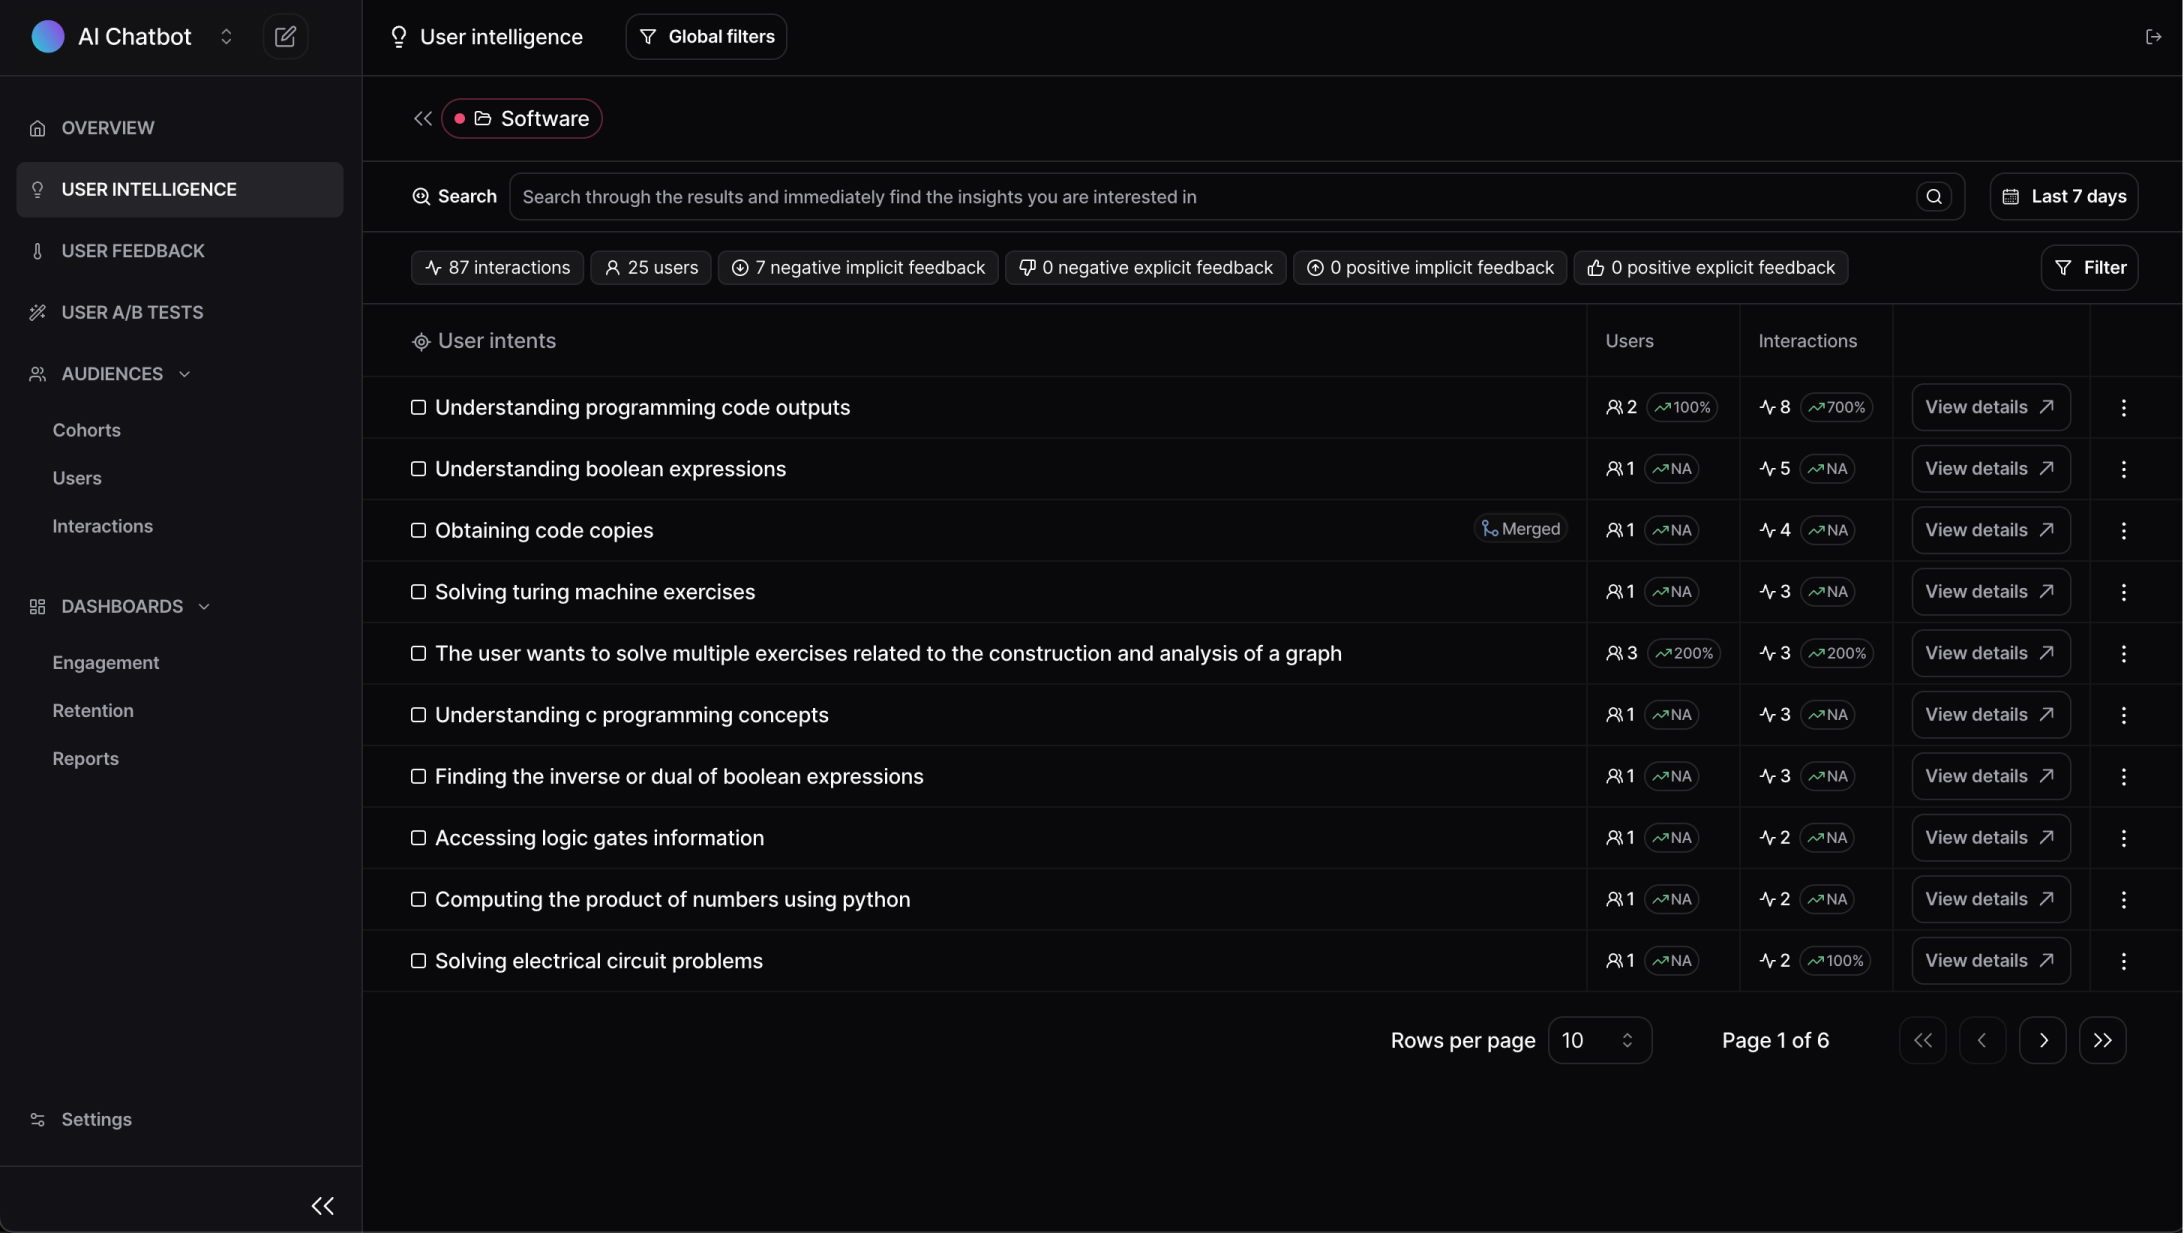Image resolution: width=2183 pixels, height=1233 pixels.
Task: Open the Last 7 days date picker
Action: point(2063,197)
